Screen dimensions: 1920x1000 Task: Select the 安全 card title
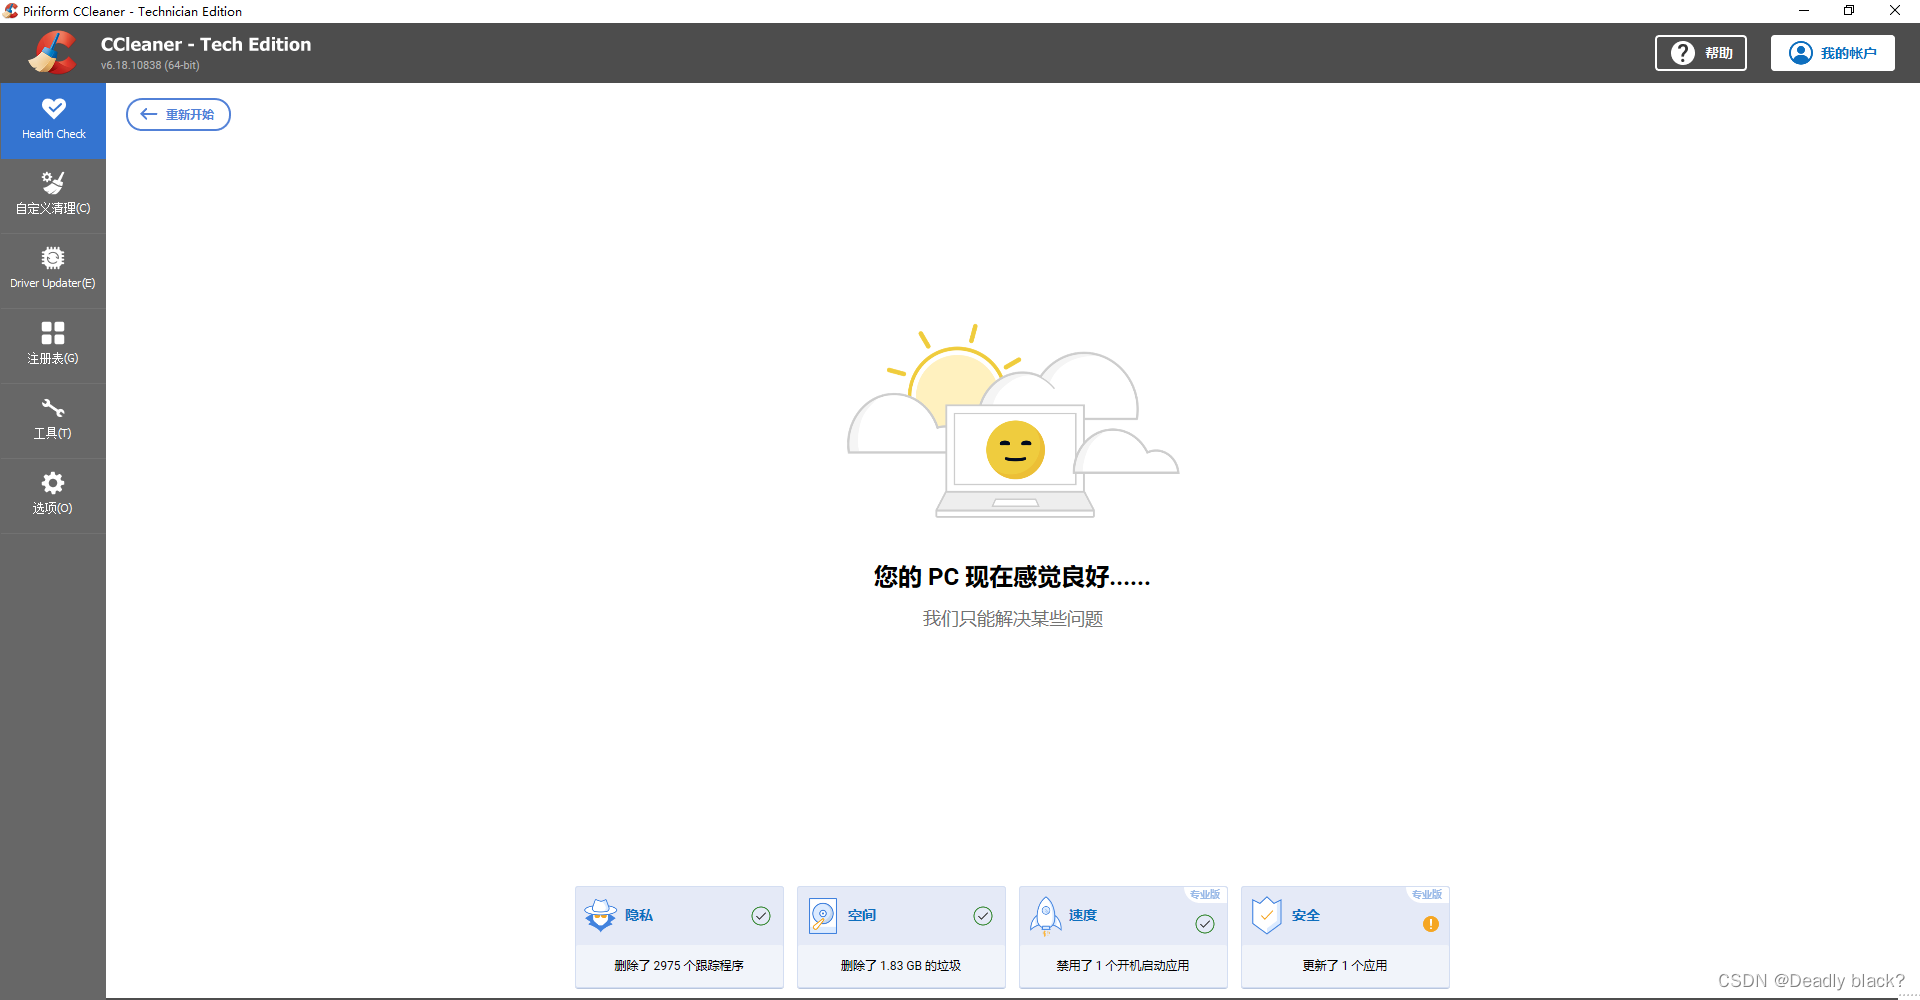(x=1306, y=915)
